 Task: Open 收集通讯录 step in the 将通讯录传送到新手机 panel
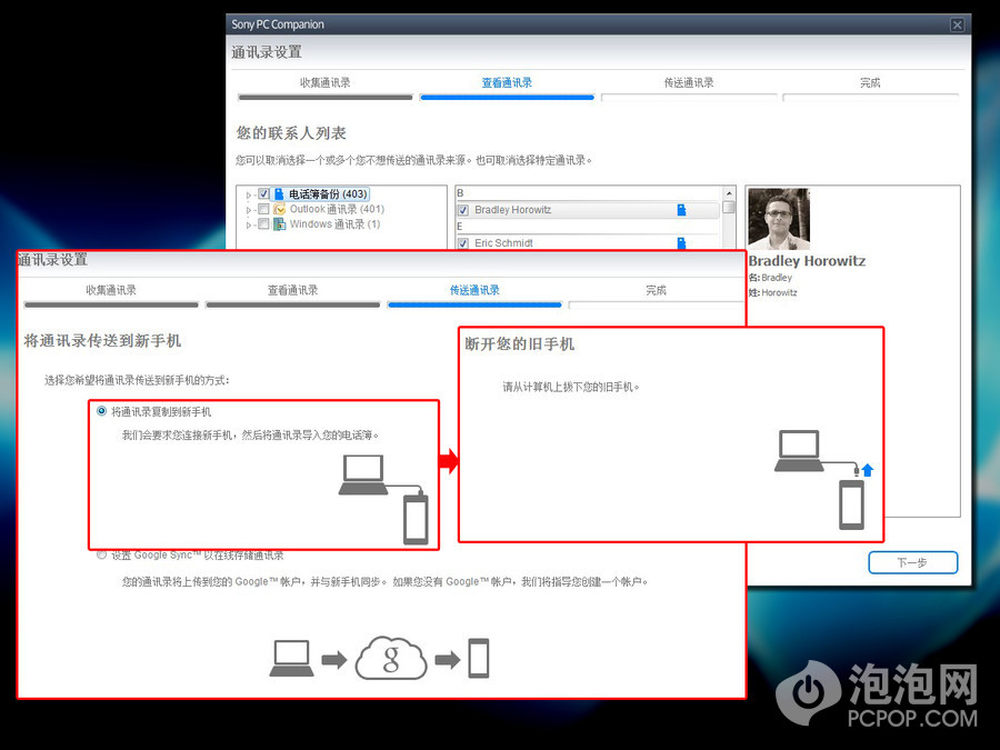(111, 290)
